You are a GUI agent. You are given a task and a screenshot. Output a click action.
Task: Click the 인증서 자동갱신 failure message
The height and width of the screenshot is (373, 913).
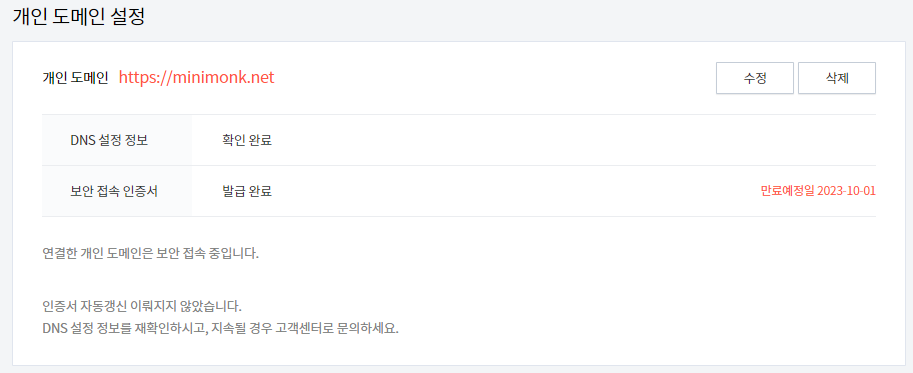click(141, 306)
